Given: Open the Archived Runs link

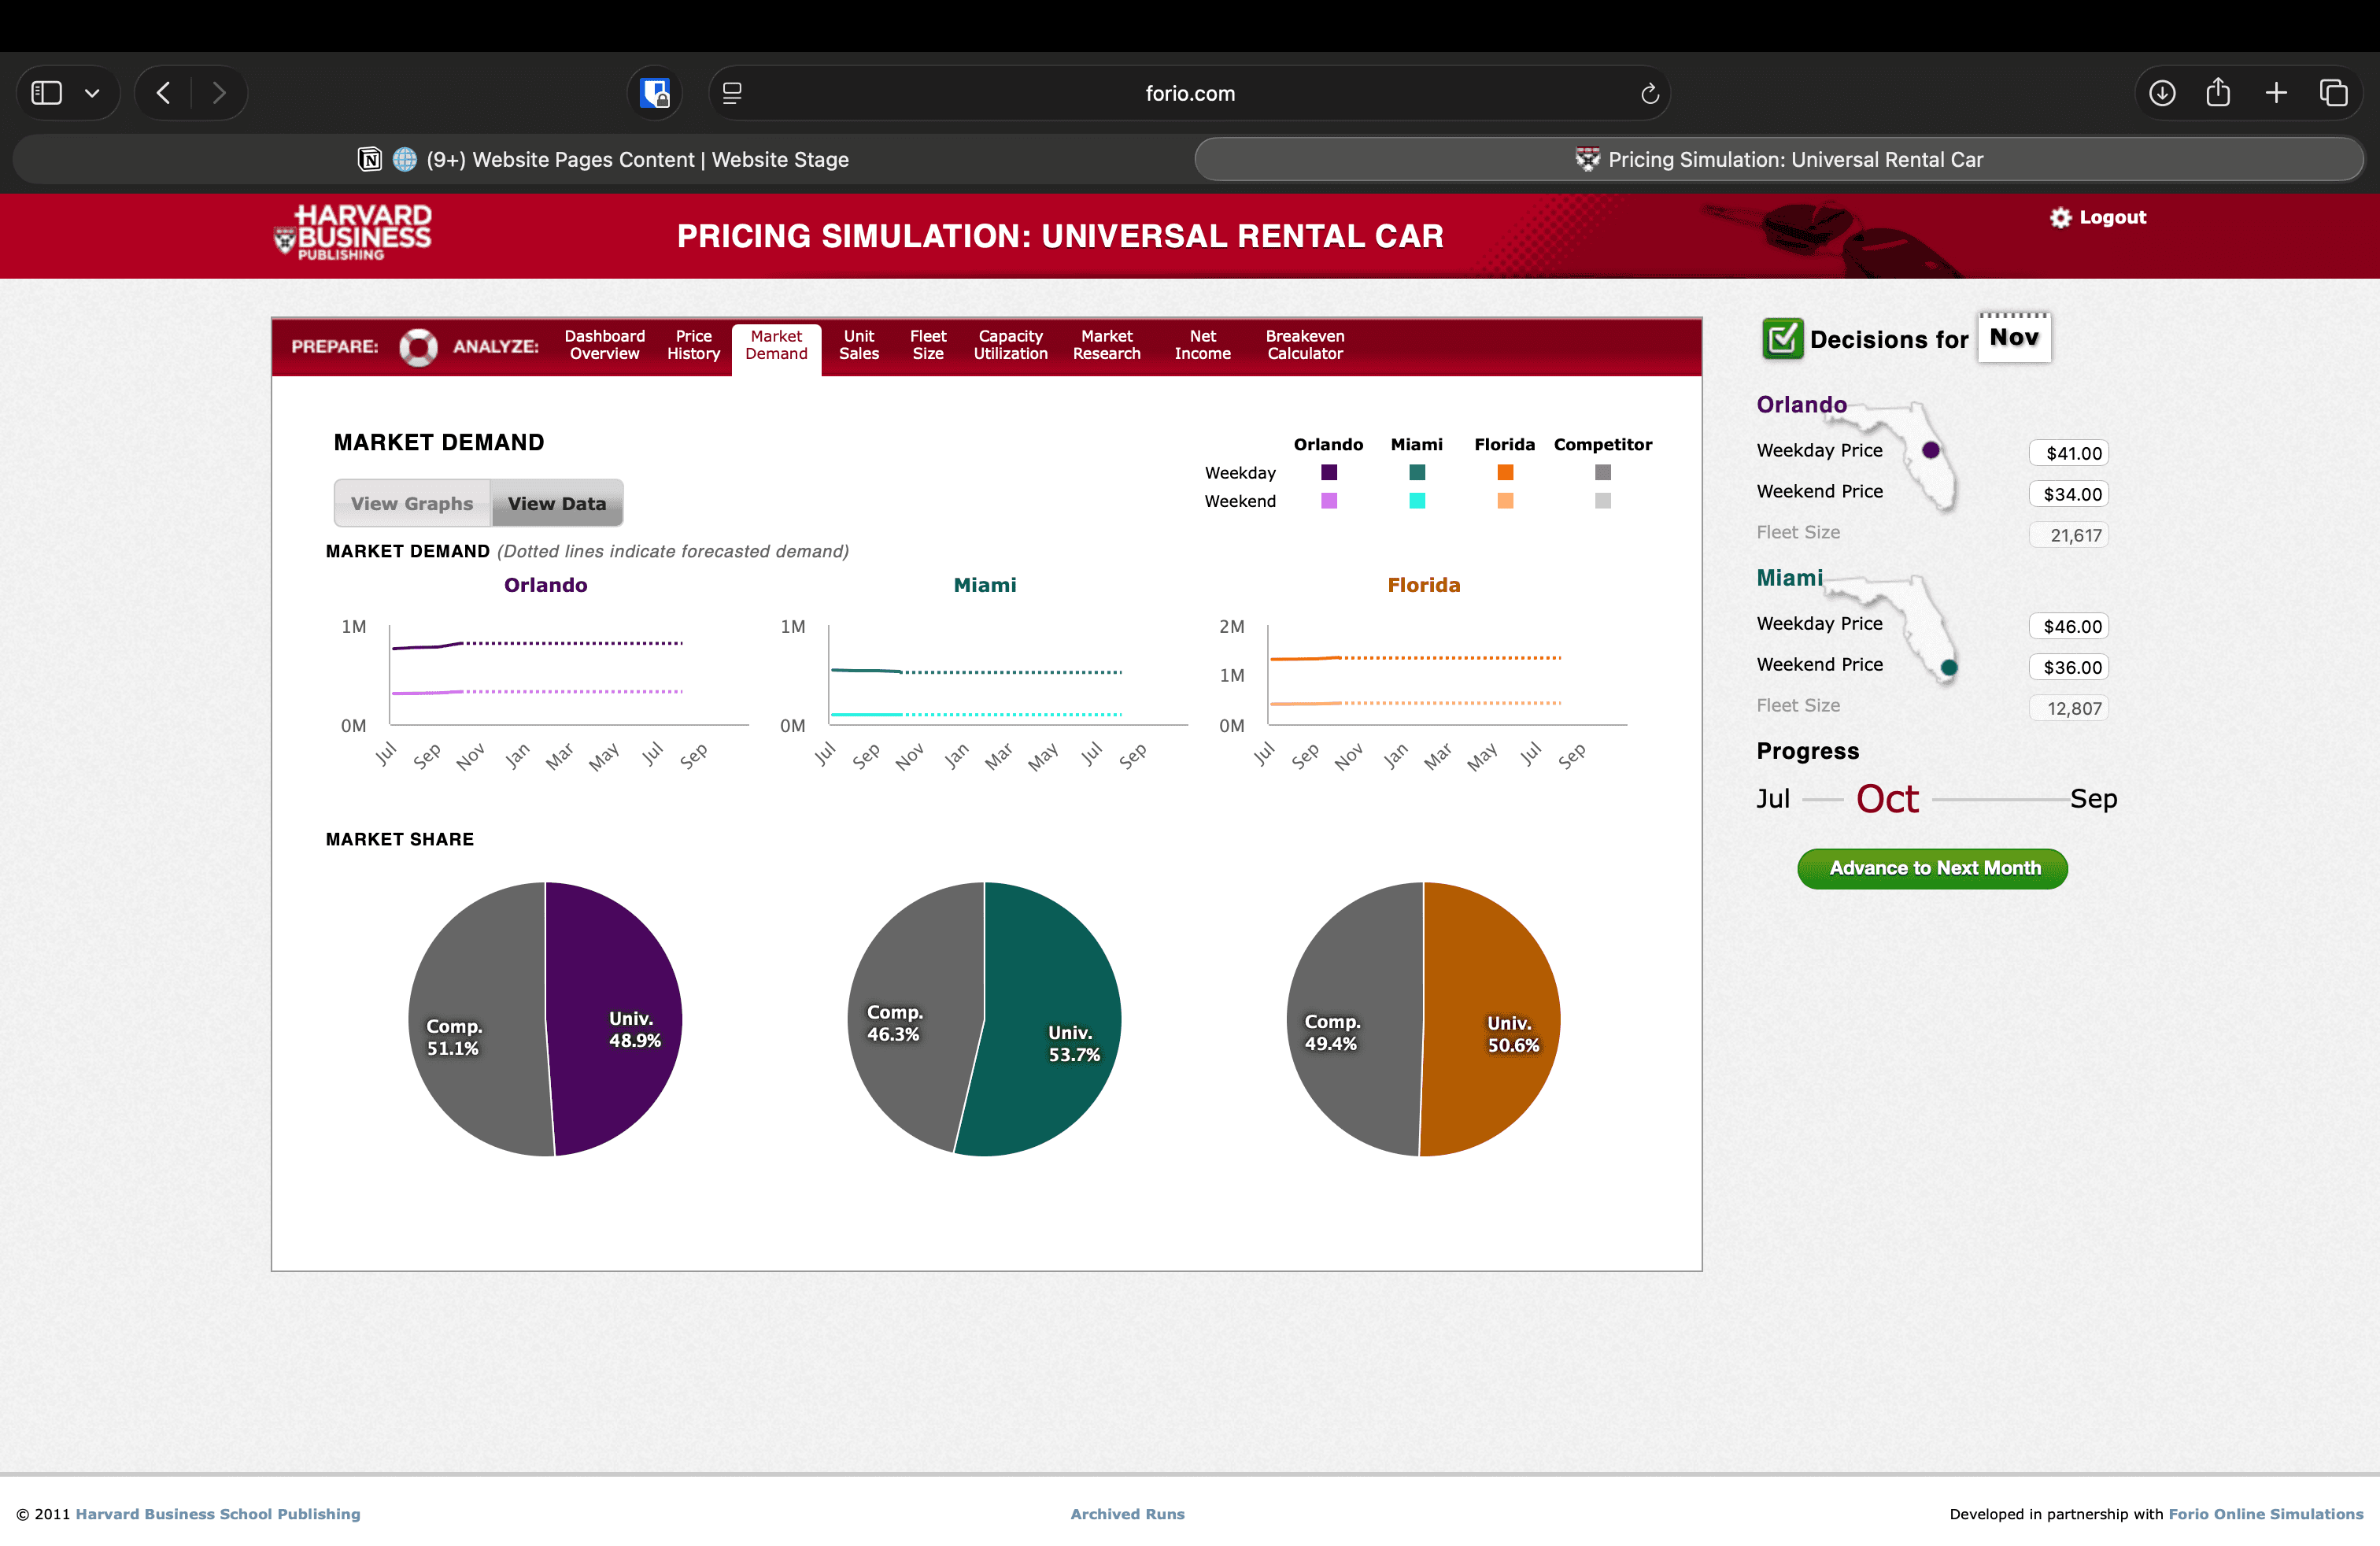Looking at the screenshot, I should coord(1127,1514).
